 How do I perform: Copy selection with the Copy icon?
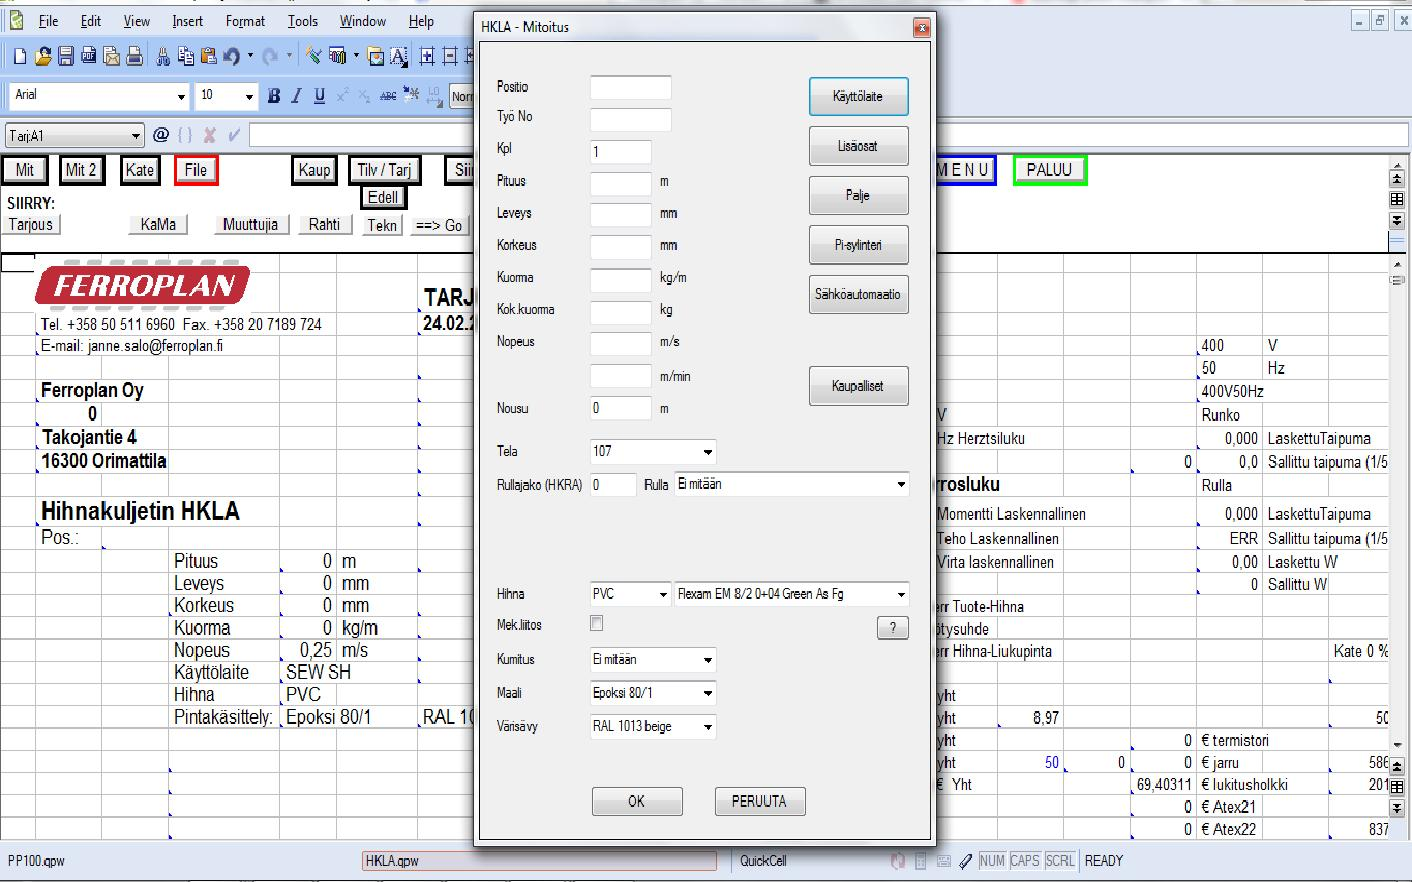coord(185,57)
